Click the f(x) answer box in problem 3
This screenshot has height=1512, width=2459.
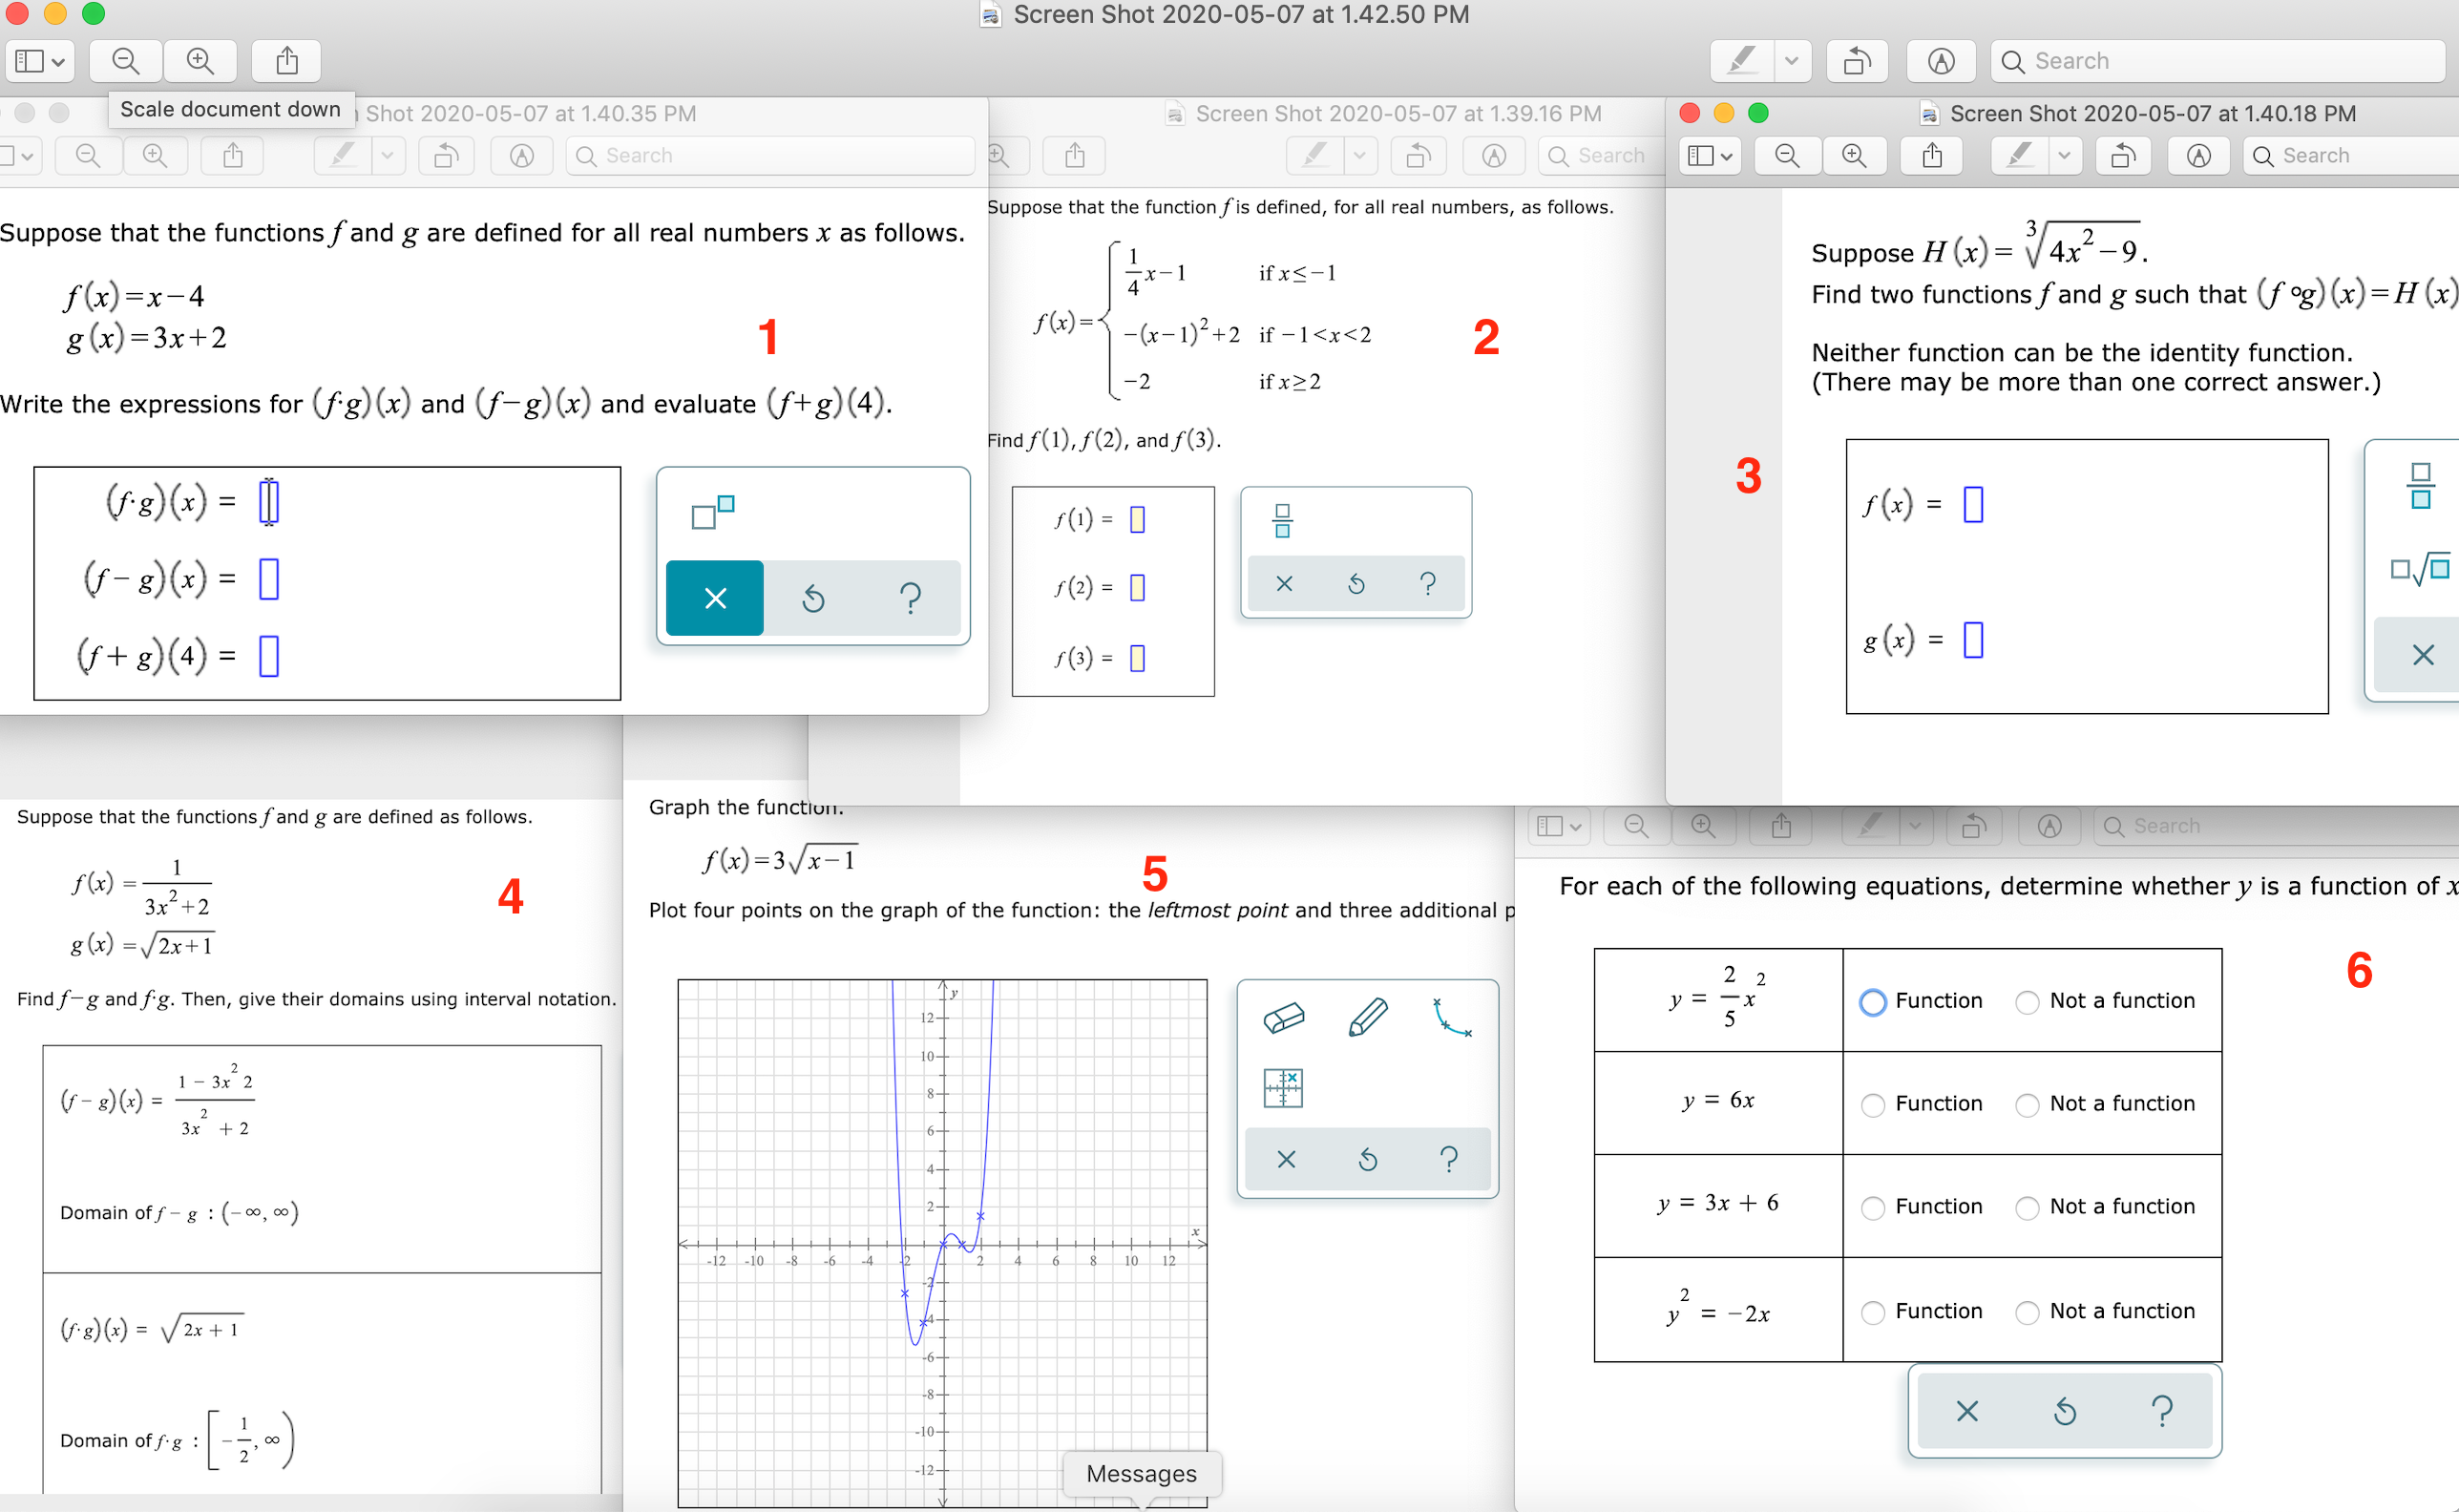pyautogui.click(x=1972, y=505)
